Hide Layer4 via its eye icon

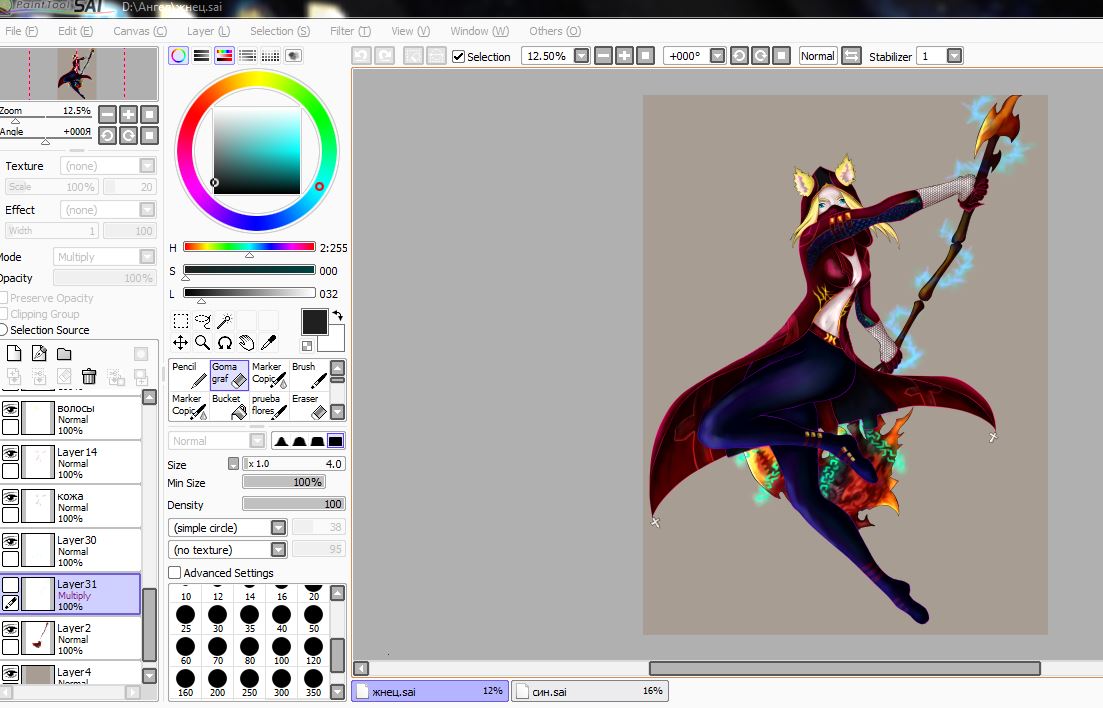(x=10, y=673)
